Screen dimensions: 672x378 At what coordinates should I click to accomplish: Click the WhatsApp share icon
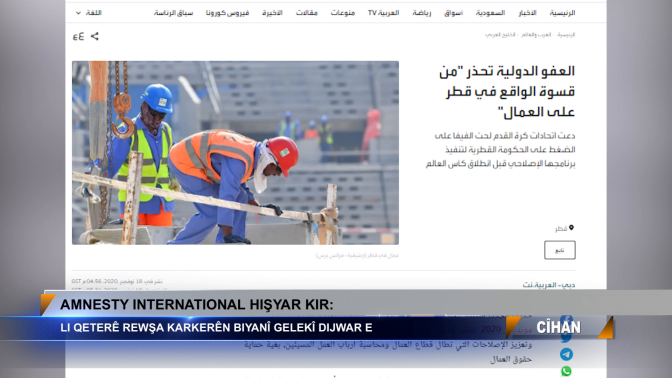(x=566, y=371)
